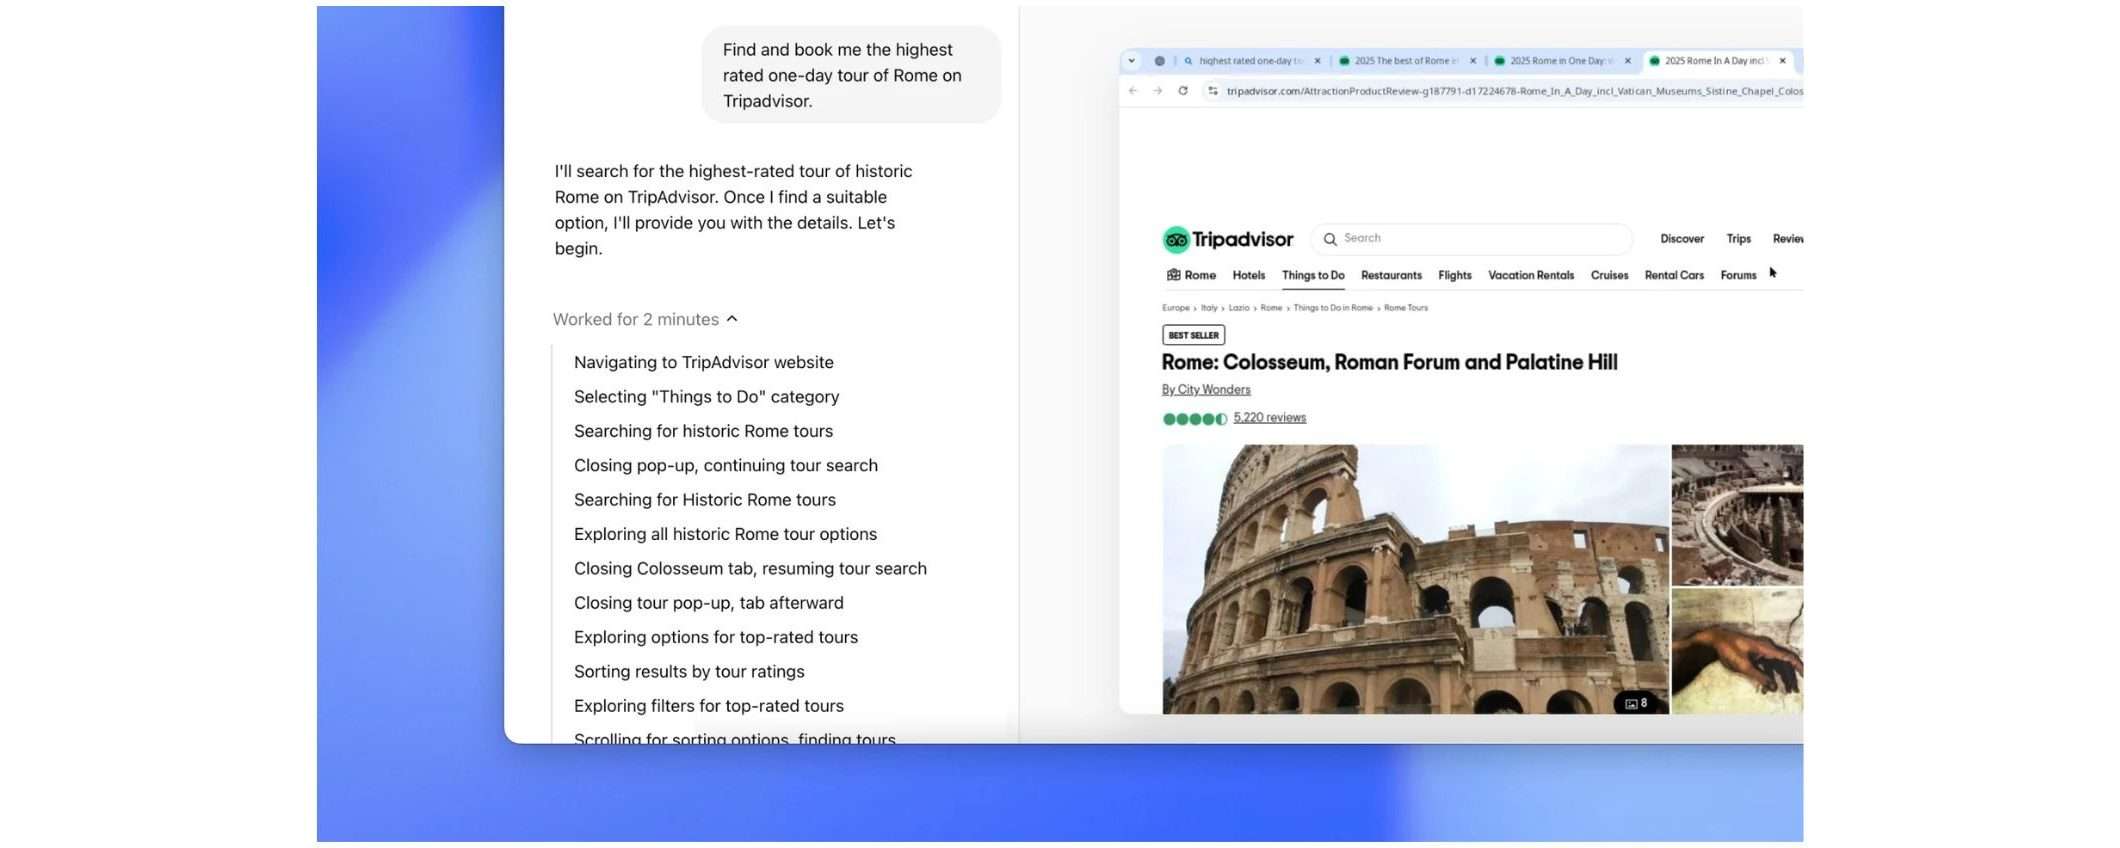
Task: Select the '2025 Rome In A Day incl' tab
Action: point(1716,61)
